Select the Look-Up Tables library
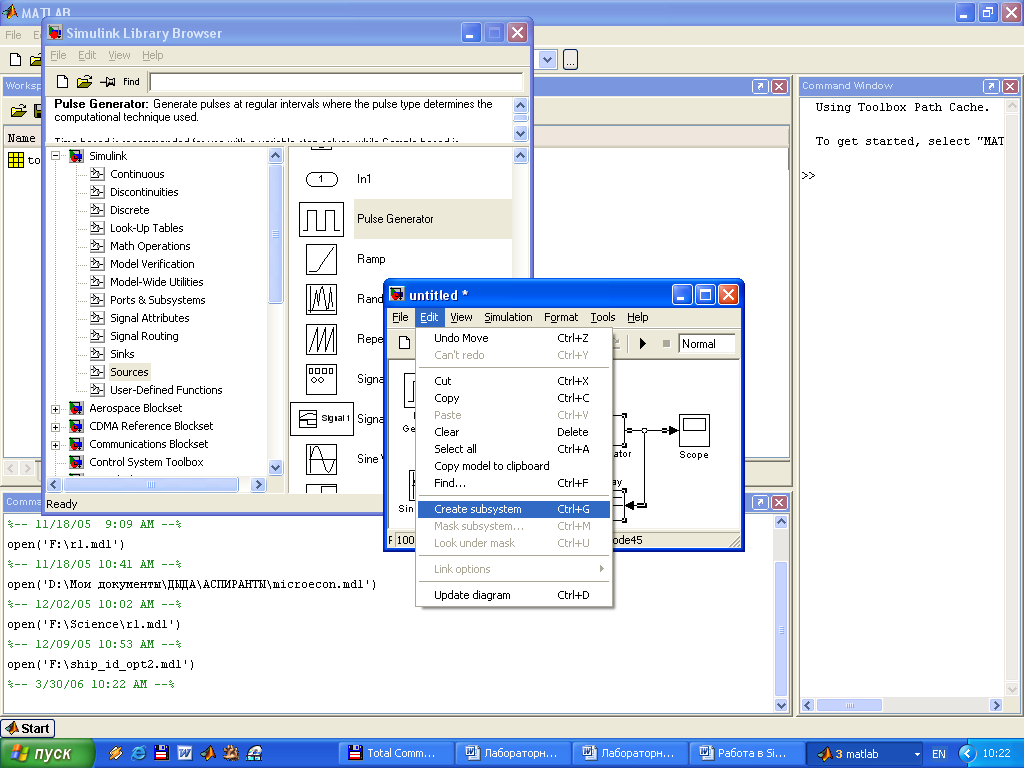The width and height of the screenshot is (1024, 768). coord(146,228)
